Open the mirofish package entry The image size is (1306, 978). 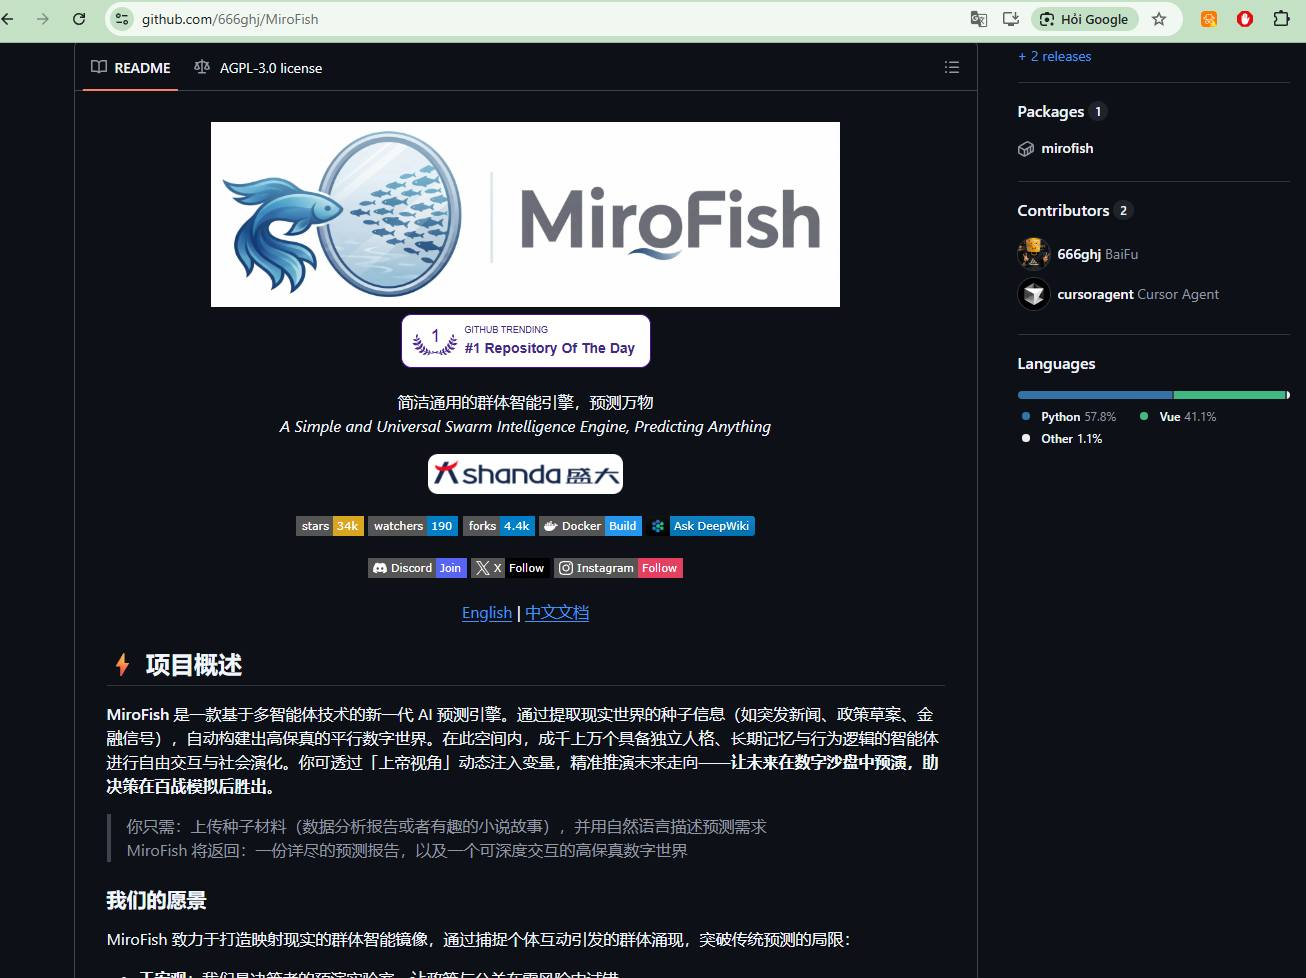click(x=1066, y=148)
